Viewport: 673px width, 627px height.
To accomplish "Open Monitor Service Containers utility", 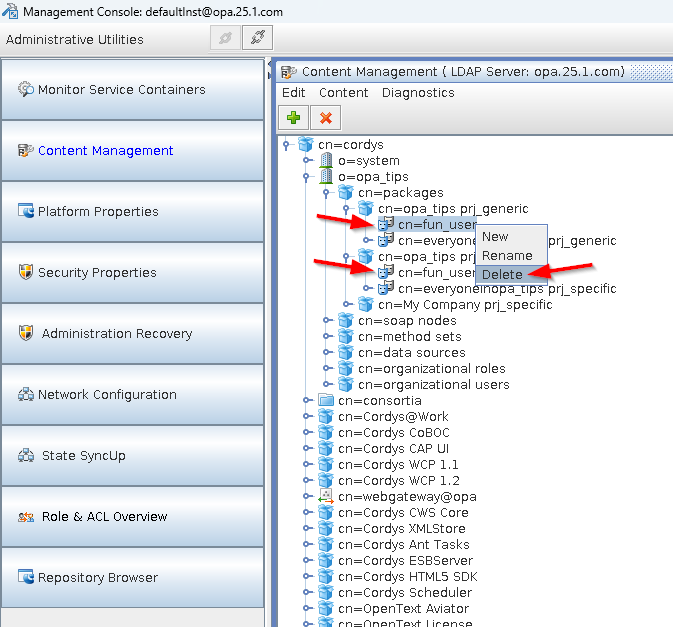I will pyautogui.click(x=133, y=90).
